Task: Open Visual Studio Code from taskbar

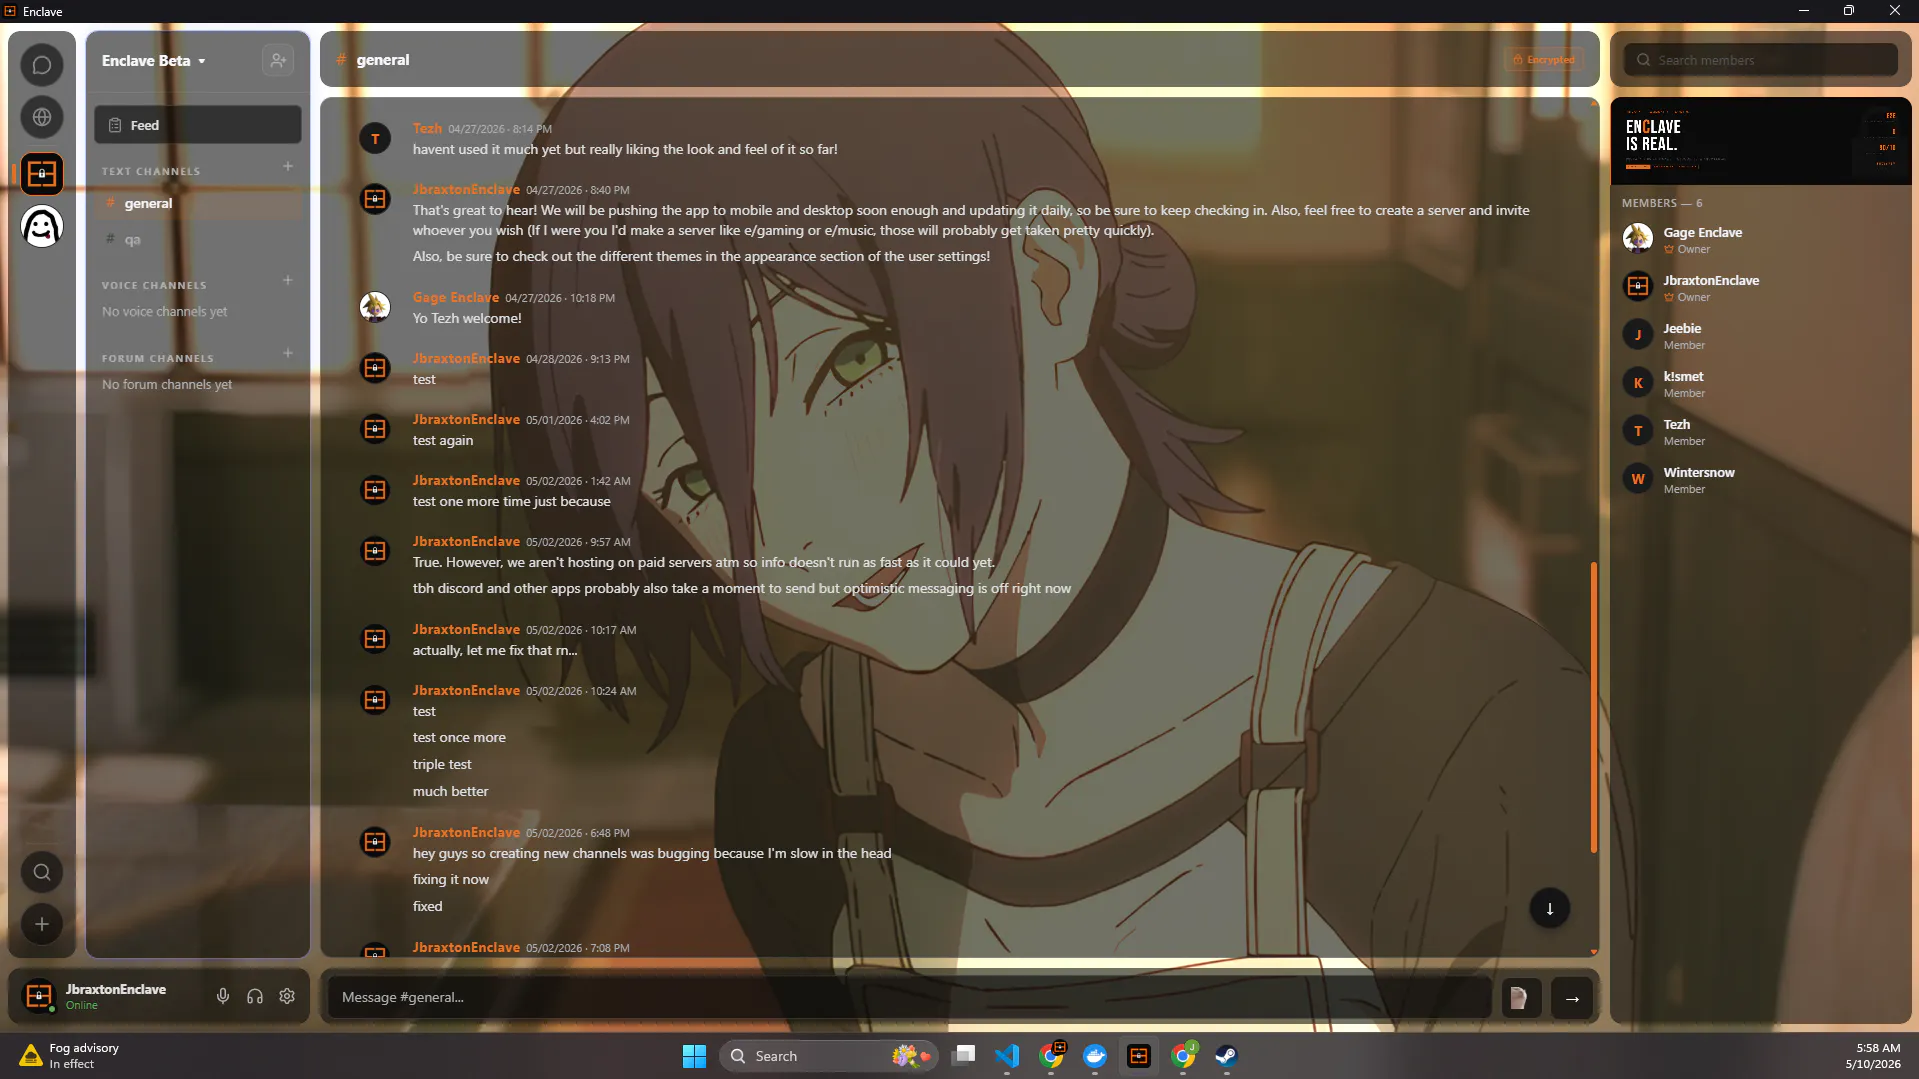Action: [x=1007, y=1056]
